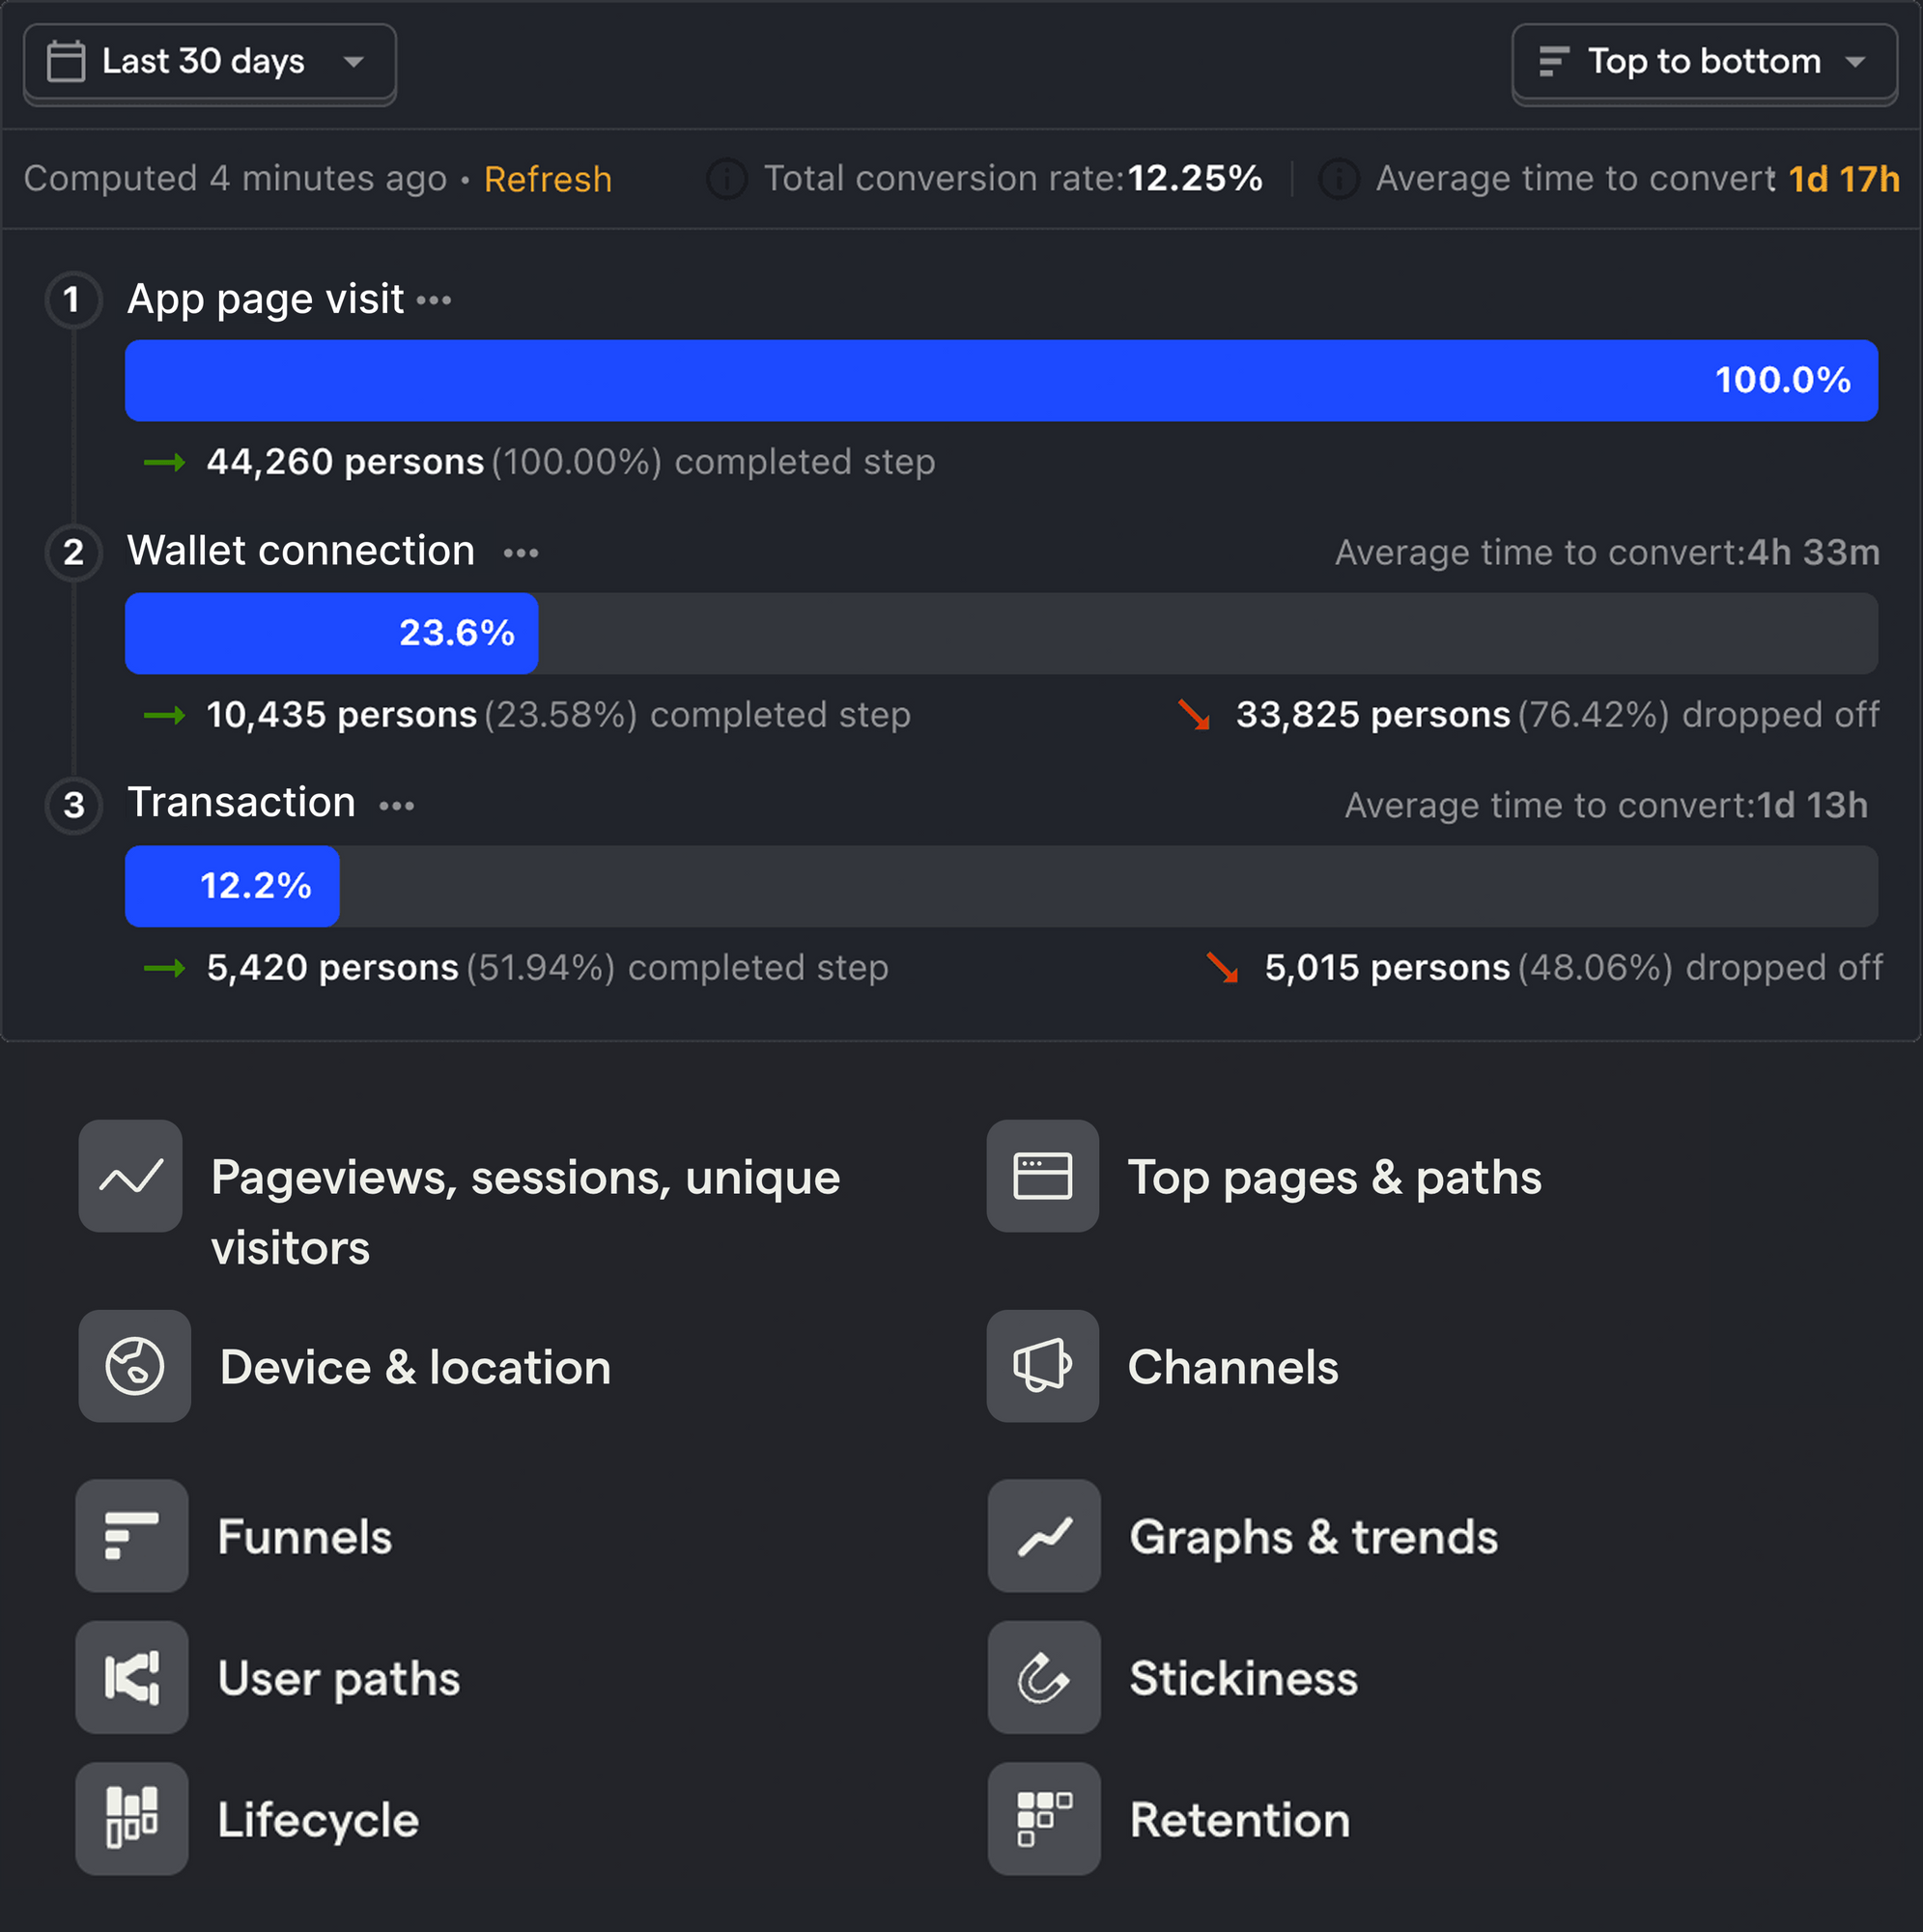Click Refresh to recompute the funnel
Image resolution: width=1923 pixels, height=1932 pixels.
(548, 179)
